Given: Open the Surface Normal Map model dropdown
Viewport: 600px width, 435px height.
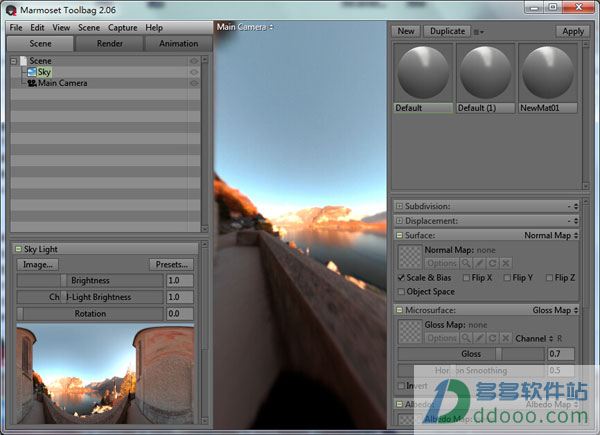Looking at the screenshot, I should [551, 235].
